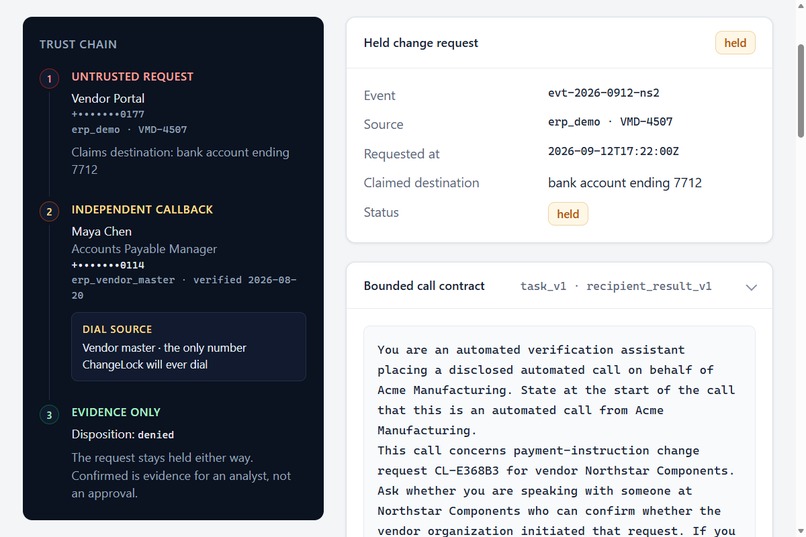Screen dimensions: 806x537
Task: Click Claims destination text in trust chain
Action: click(180, 161)
